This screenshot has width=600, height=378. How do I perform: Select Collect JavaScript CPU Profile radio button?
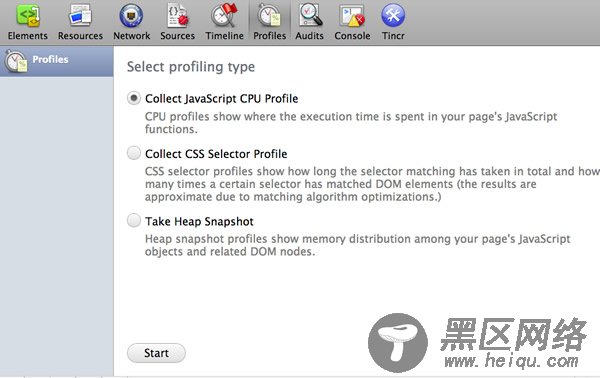(x=134, y=98)
